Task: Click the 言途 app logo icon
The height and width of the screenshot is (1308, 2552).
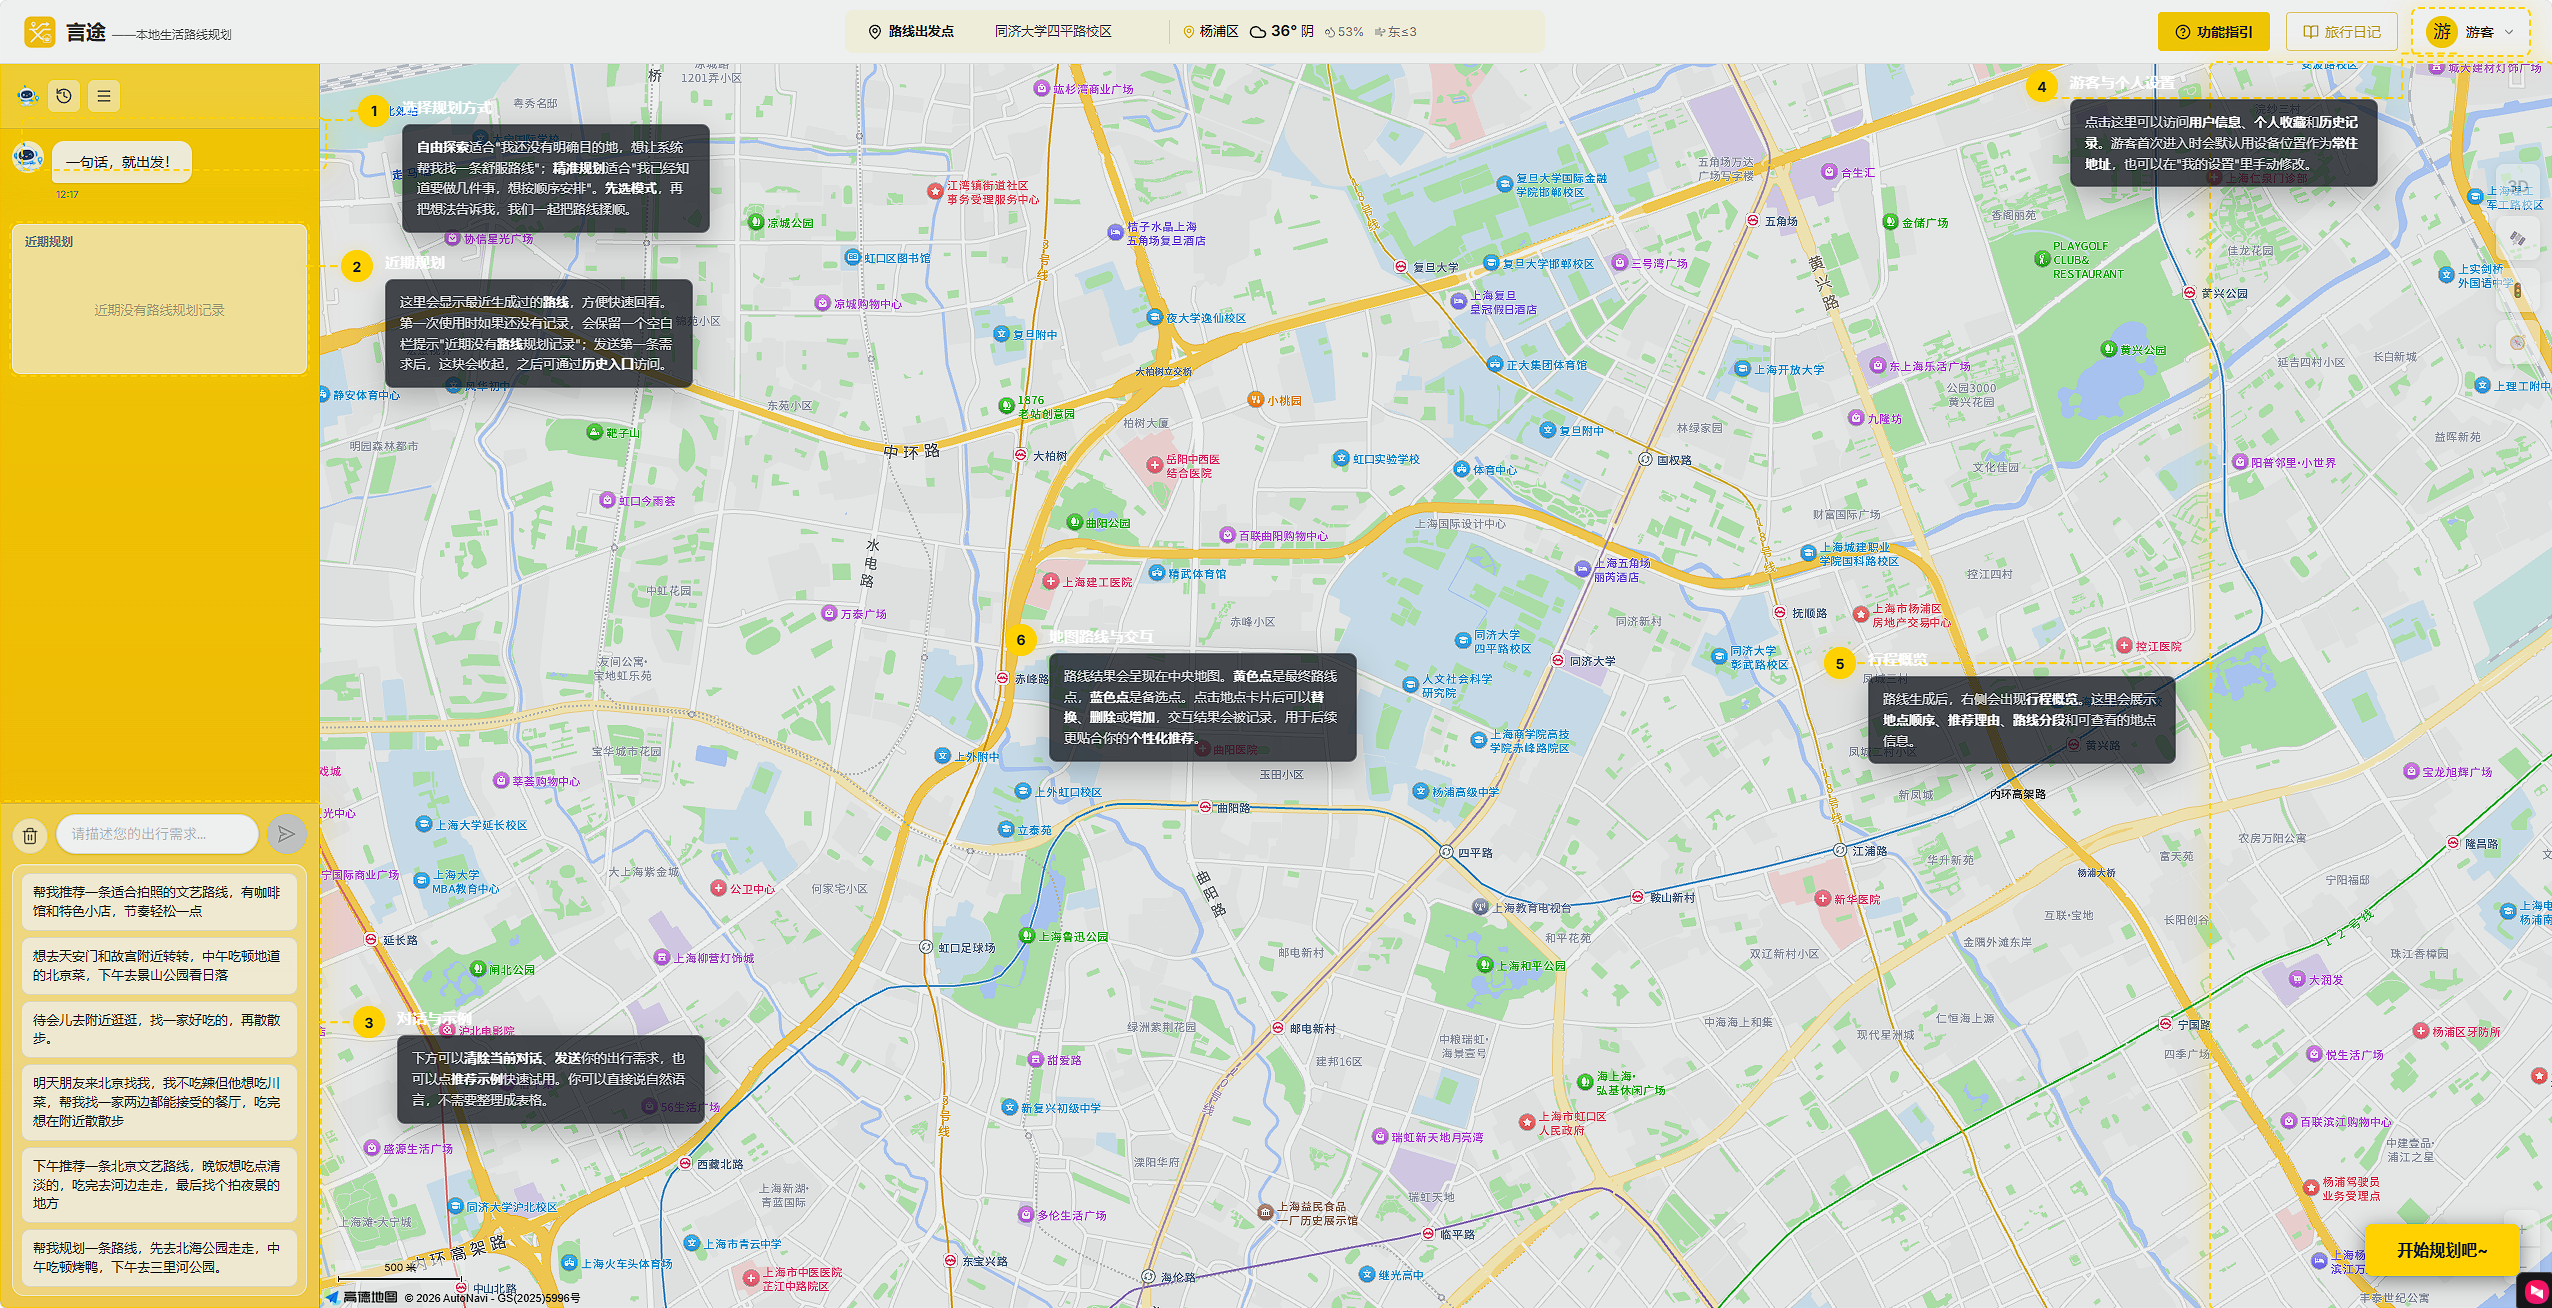Action: (x=40, y=32)
